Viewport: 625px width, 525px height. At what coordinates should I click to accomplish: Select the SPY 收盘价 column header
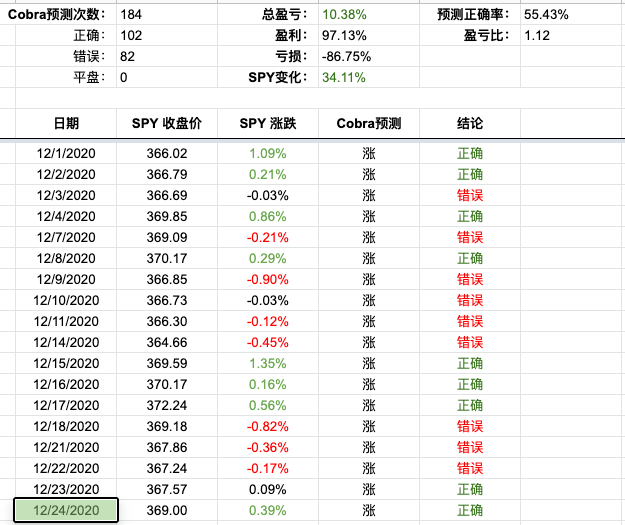pos(167,123)
